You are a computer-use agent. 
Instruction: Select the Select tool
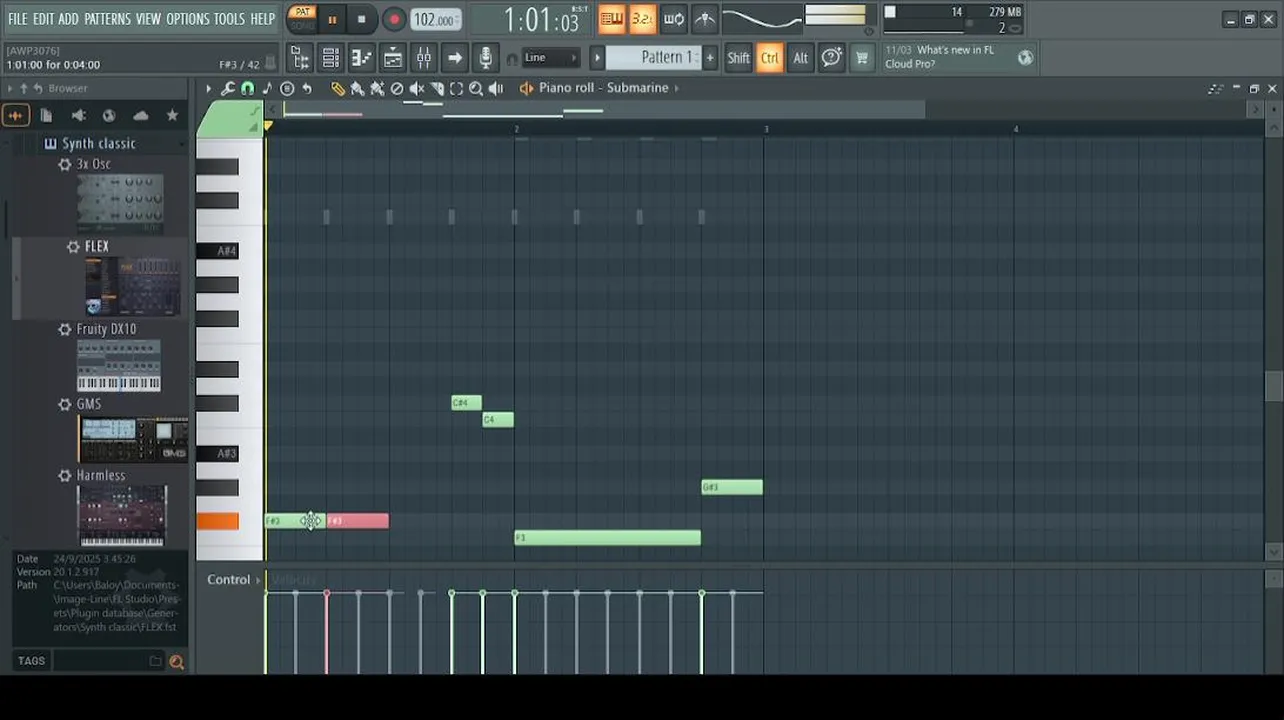457,88
